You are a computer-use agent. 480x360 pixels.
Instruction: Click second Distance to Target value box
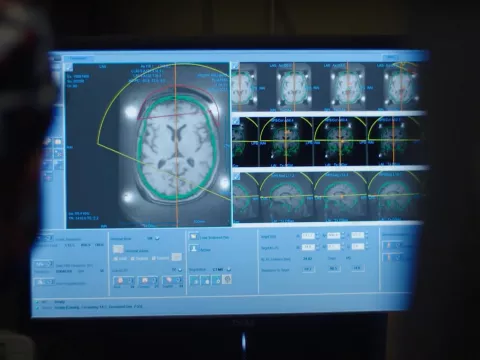coord(333,268)
